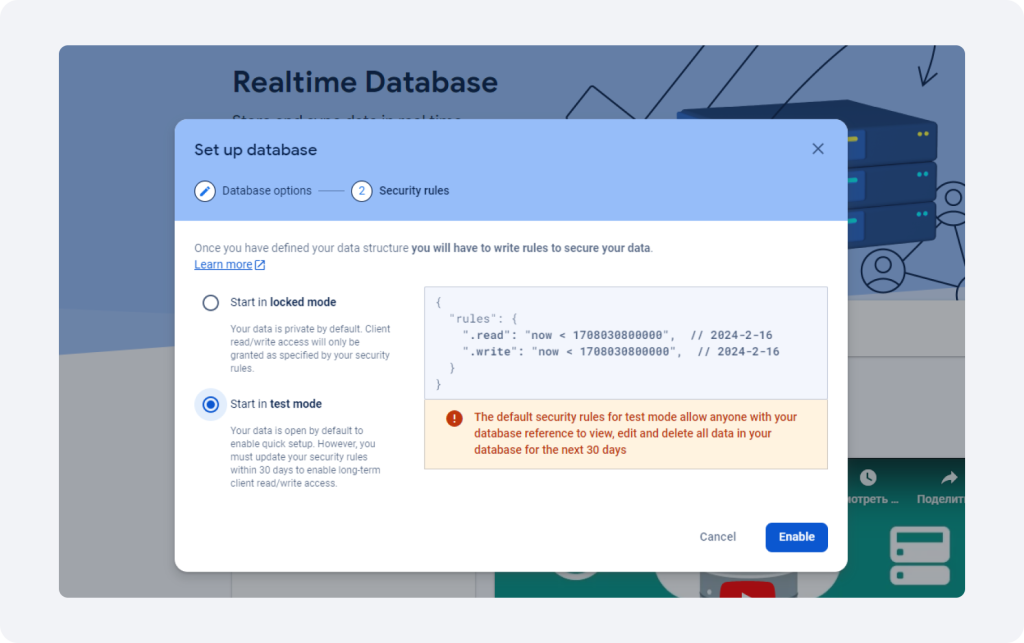Click the locked mode description paragraph
Screen dimensions: 1024x643
[x=310, y=349]
